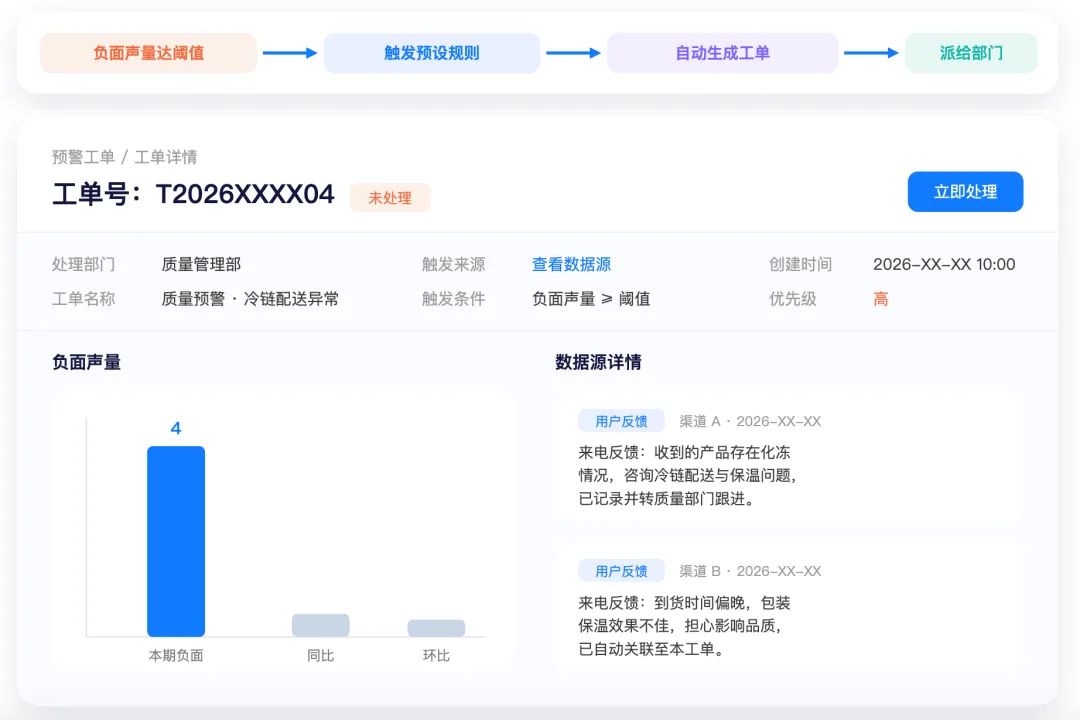Click the blue 本期负面 bar
This screenshot has height=720, width=1080.
pos(176,541)
